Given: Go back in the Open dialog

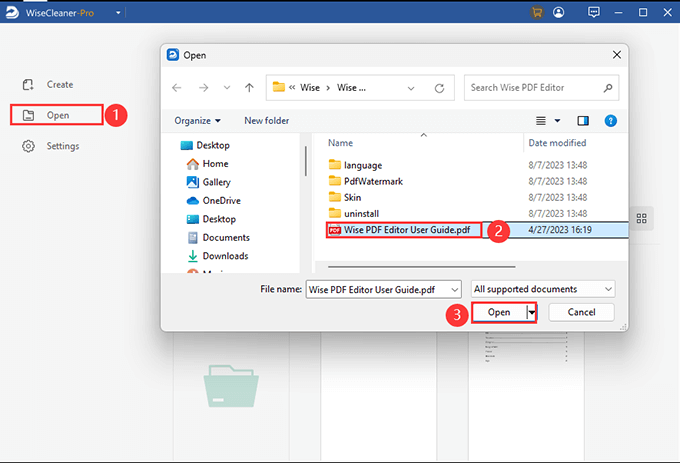Looking at the screenshot, I should [177, 88].
